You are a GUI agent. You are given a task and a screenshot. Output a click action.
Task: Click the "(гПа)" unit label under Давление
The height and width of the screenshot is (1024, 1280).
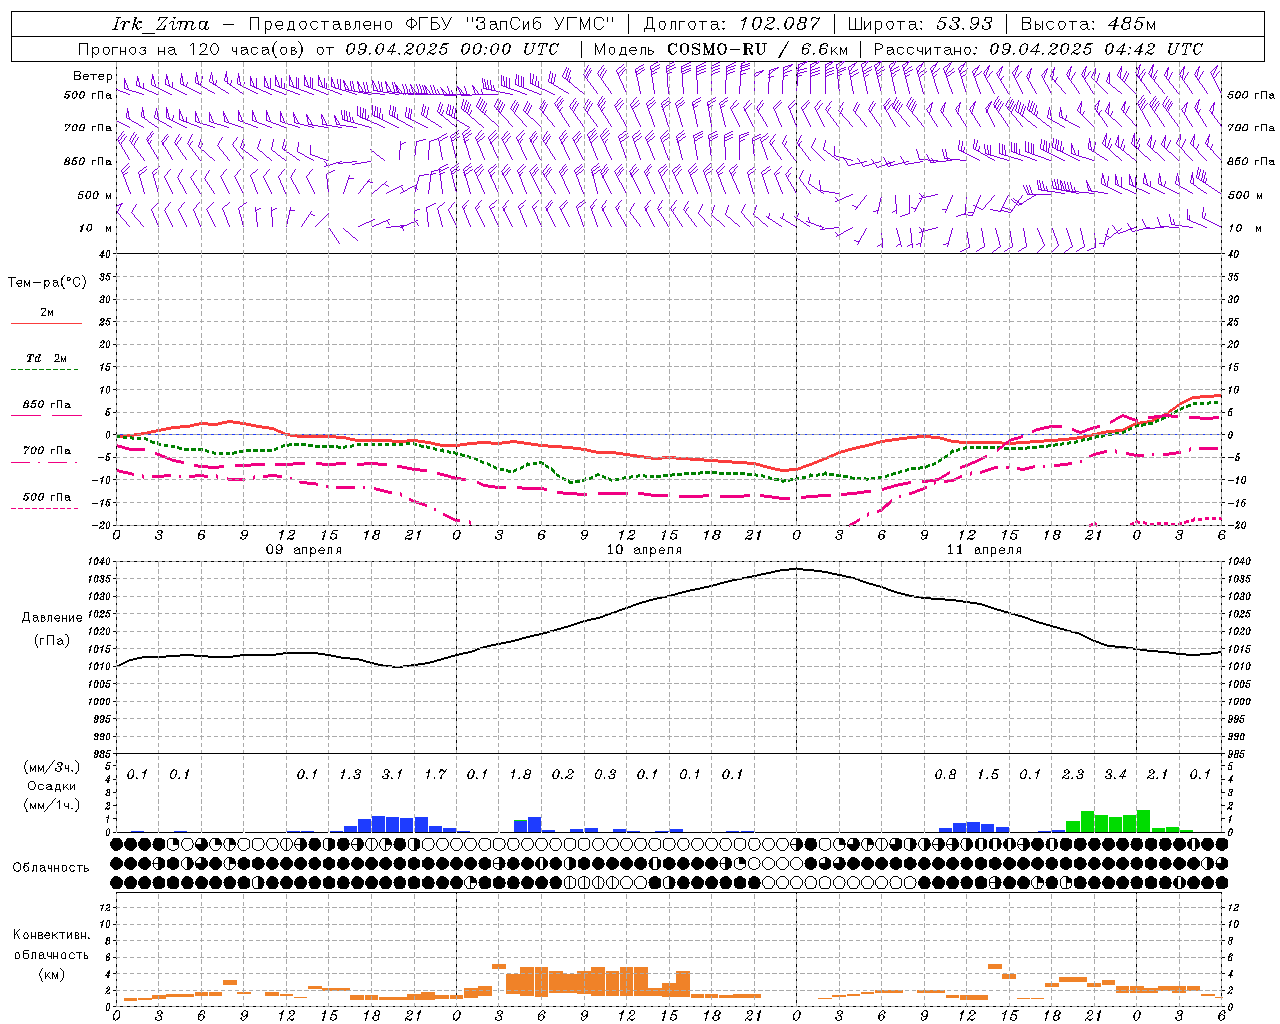click(52, 641)
